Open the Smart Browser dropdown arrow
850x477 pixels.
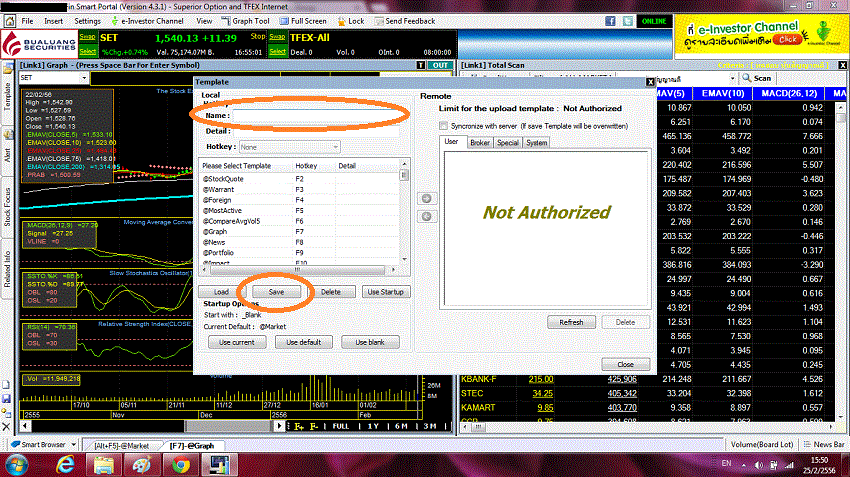[74, 444]
